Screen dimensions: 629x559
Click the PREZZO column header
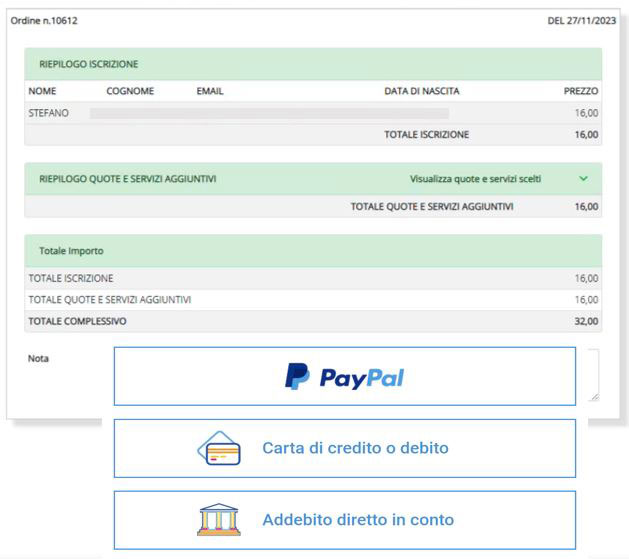pos(581,91)
